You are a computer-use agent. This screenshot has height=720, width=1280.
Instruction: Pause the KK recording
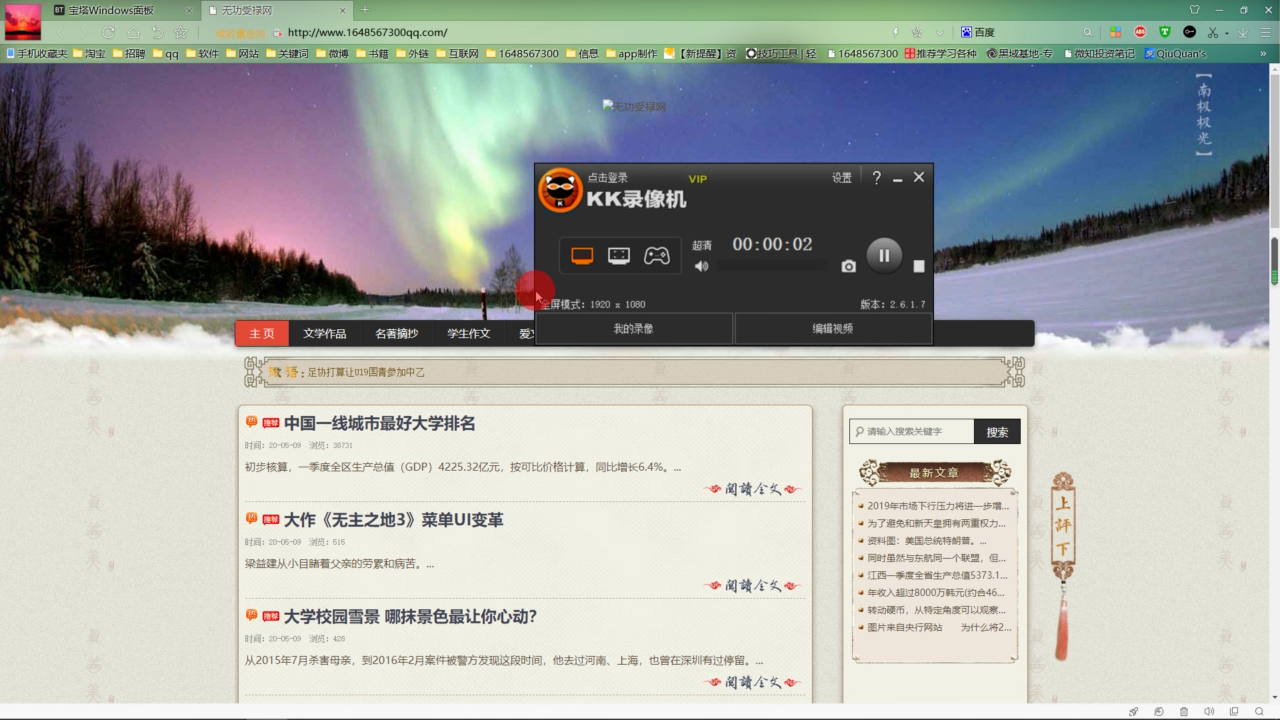point(884,255)
